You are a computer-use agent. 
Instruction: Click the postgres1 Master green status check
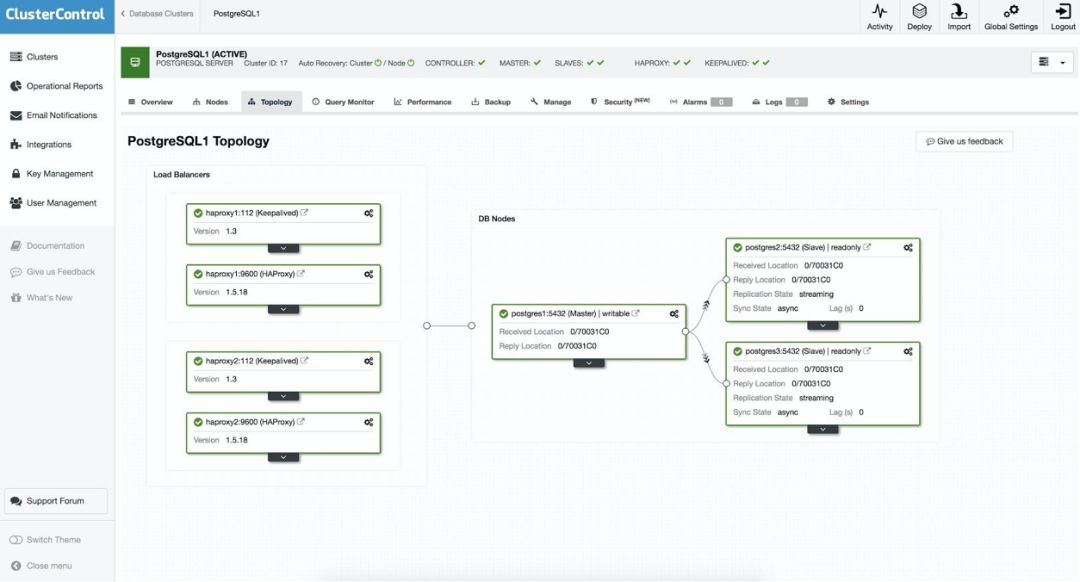(503, 314)
